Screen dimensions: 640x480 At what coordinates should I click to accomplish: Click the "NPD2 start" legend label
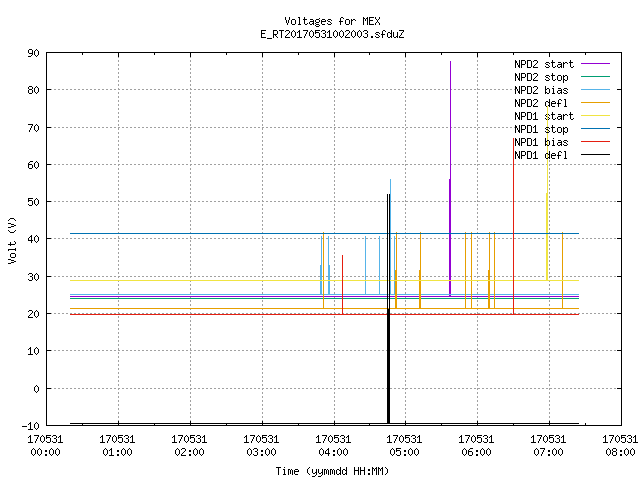click(544, 64)
